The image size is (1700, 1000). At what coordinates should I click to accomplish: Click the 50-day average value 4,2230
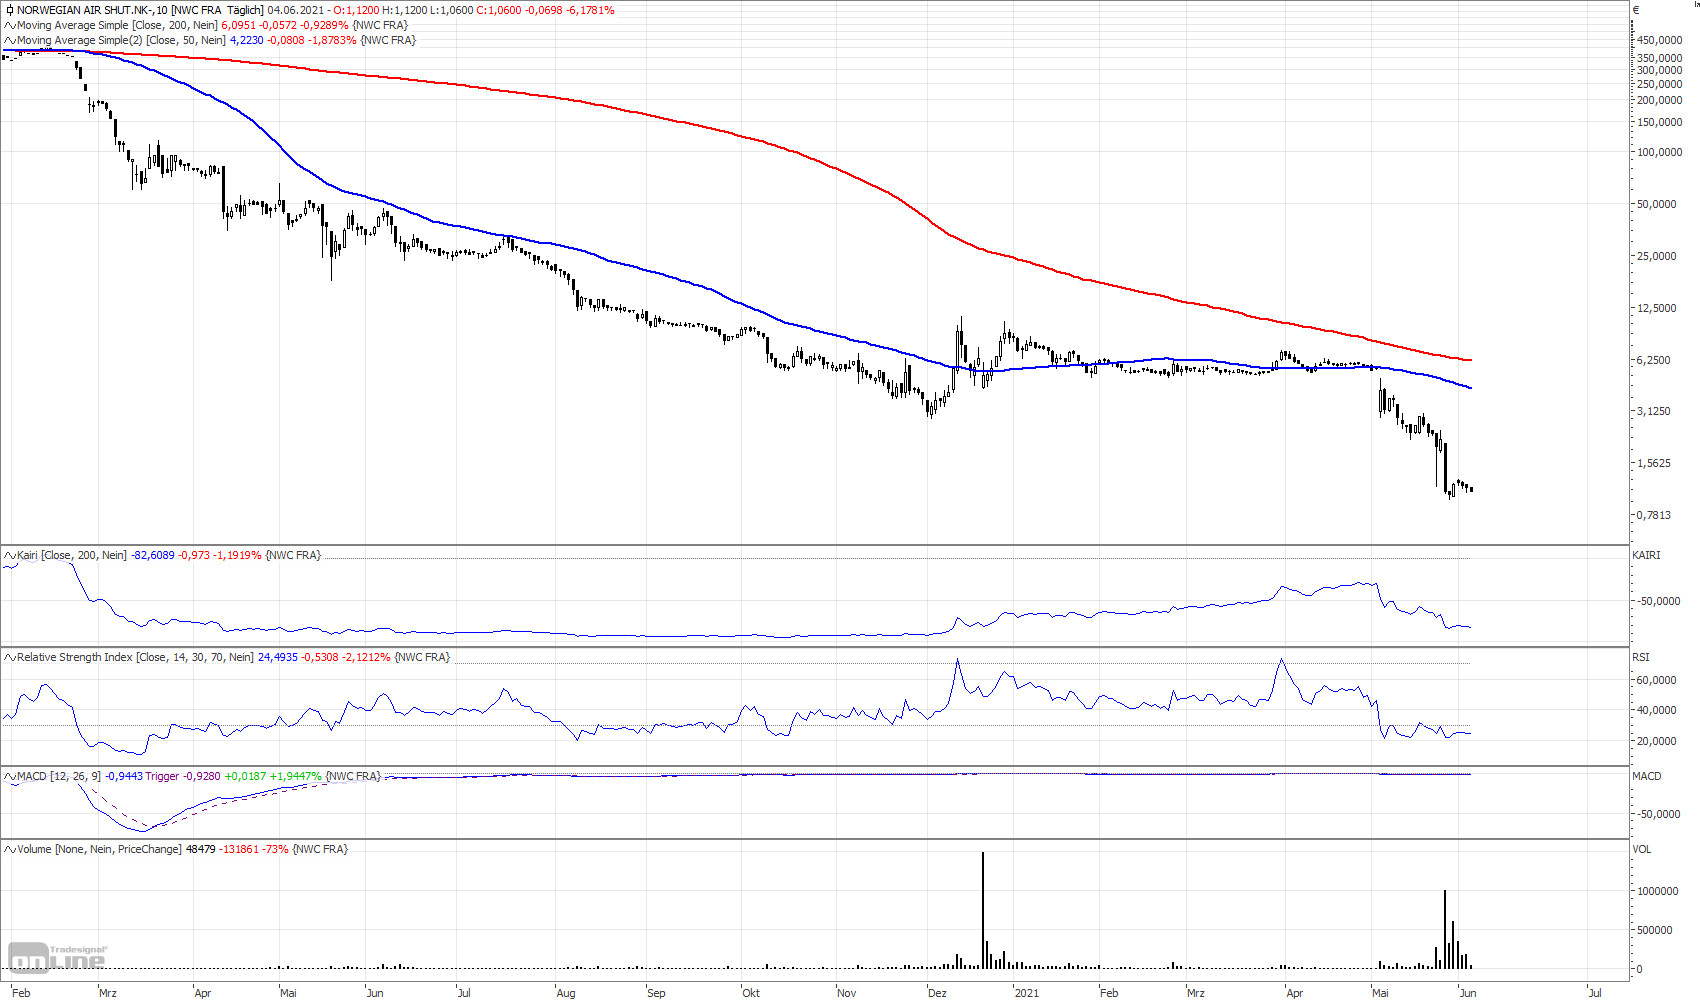click(247, 40)
